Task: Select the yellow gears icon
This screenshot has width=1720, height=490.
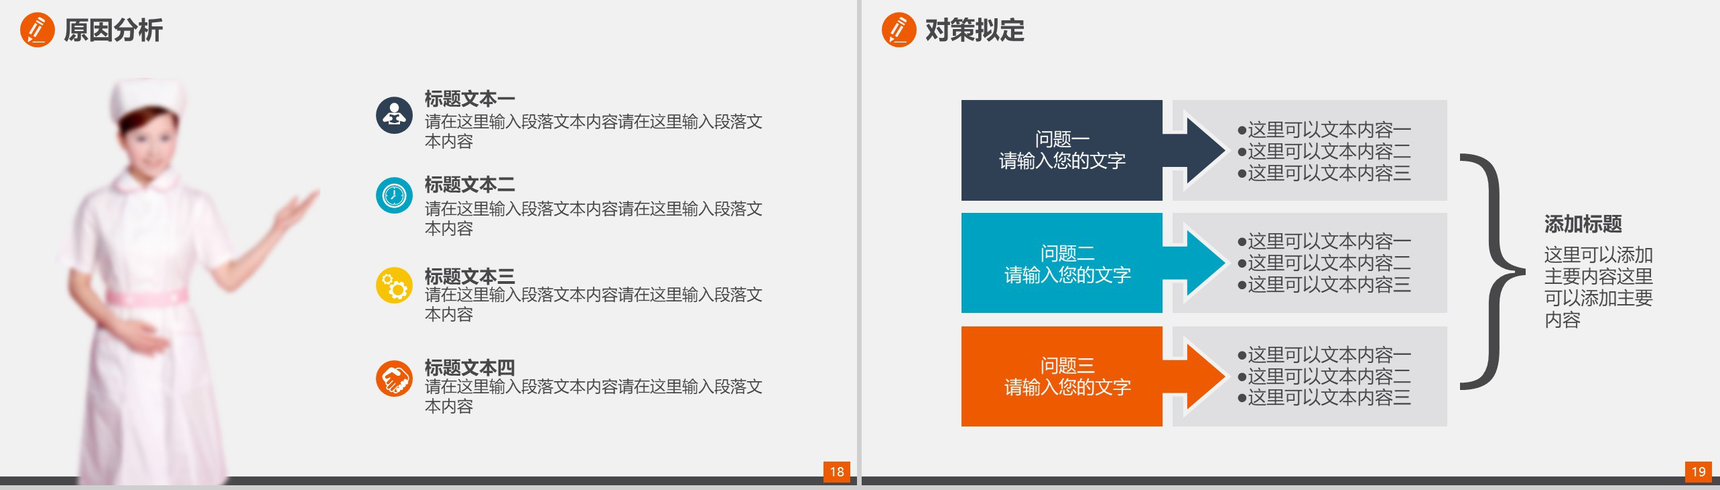Action: tap(394, 286)
